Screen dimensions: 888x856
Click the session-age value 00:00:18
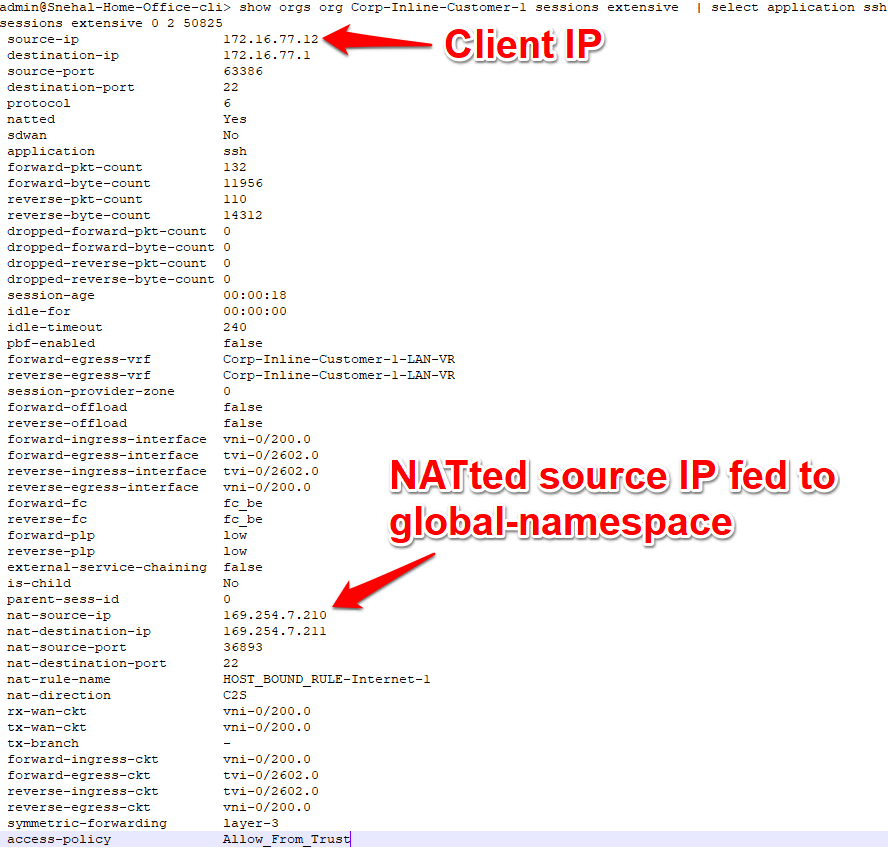pyautogui.click(x=255, y=295)
